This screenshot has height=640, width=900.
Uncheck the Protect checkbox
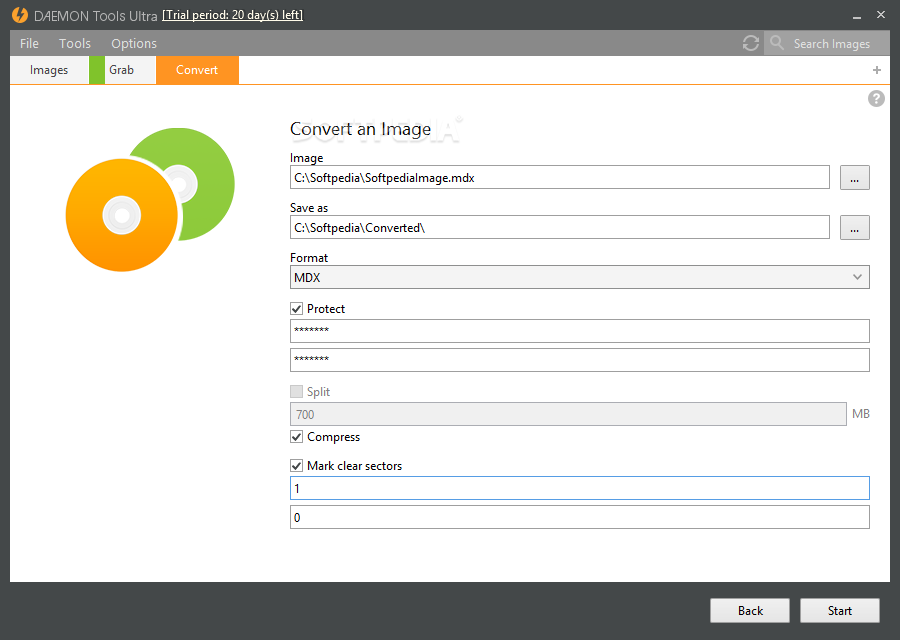[296, 309]
